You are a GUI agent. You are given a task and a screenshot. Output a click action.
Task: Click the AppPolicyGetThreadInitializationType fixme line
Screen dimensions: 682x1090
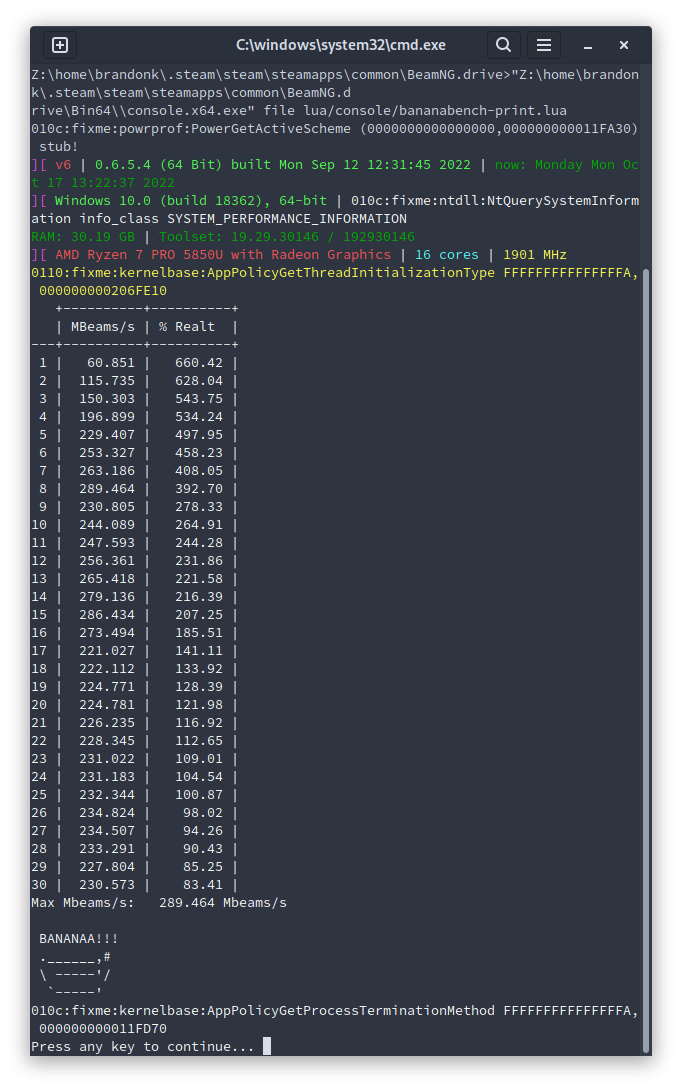coord(335,282)
